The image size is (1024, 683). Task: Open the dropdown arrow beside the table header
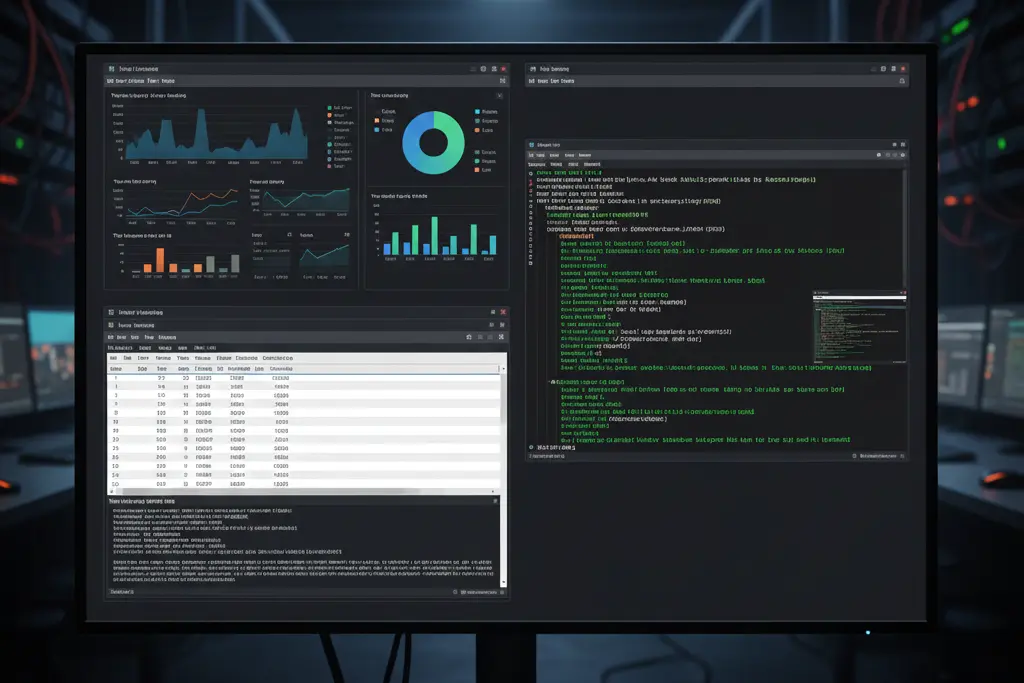click(503, 369)
